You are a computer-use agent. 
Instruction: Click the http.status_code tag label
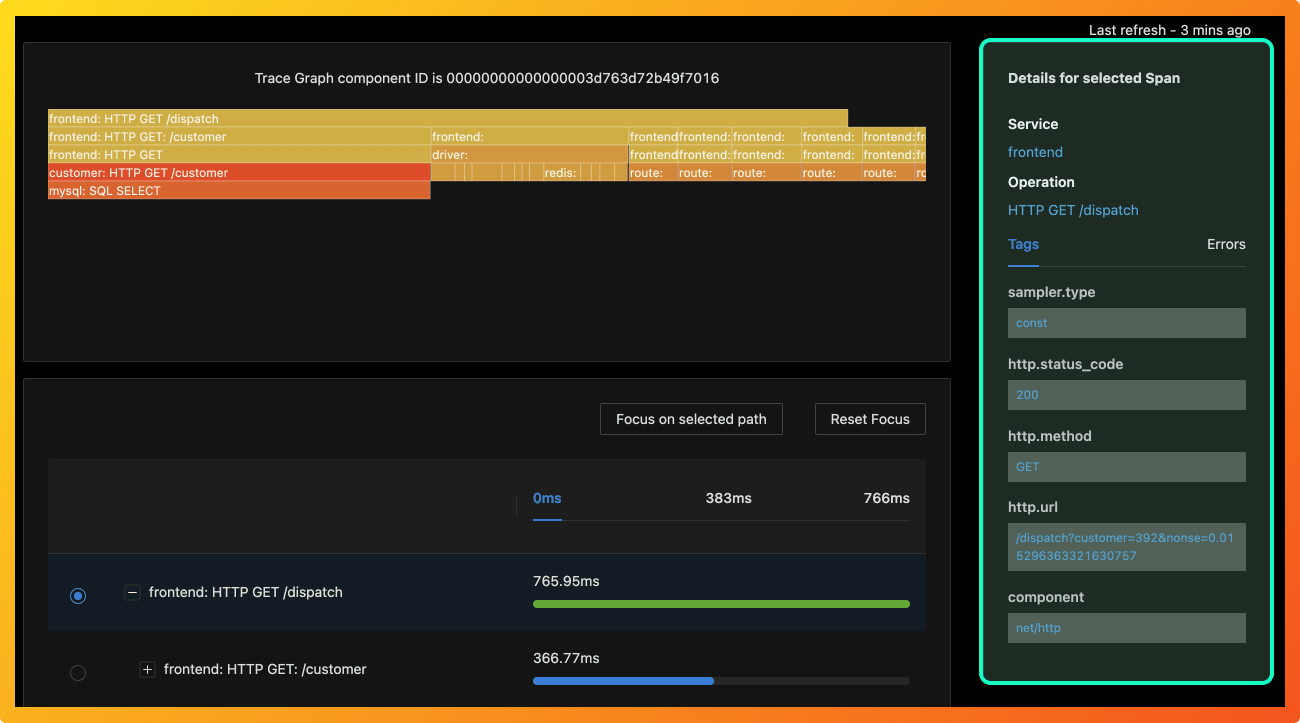[x=1065, y=364]
